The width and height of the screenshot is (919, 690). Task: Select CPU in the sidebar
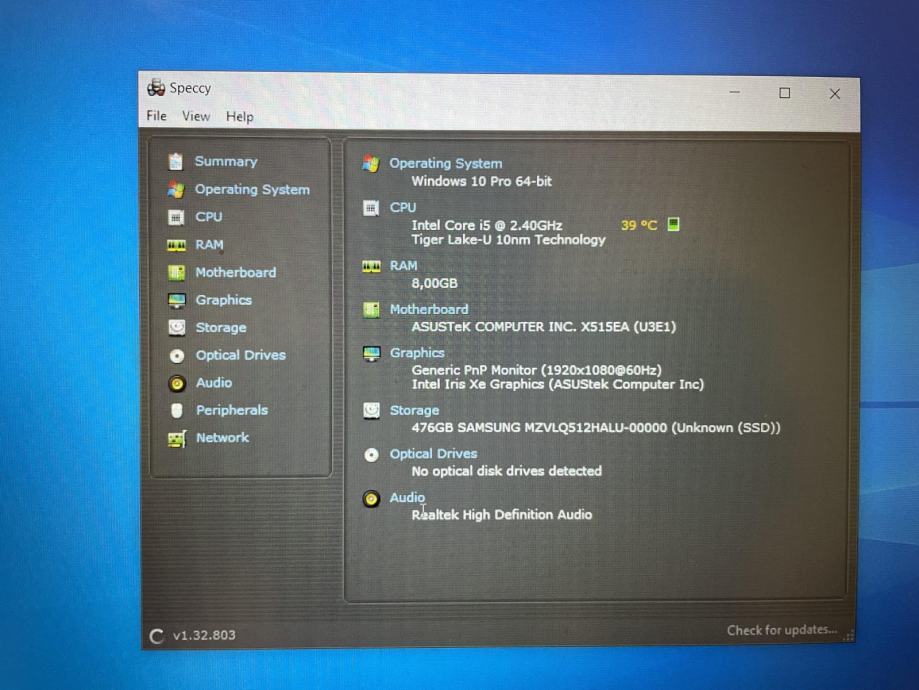point(209,217)
